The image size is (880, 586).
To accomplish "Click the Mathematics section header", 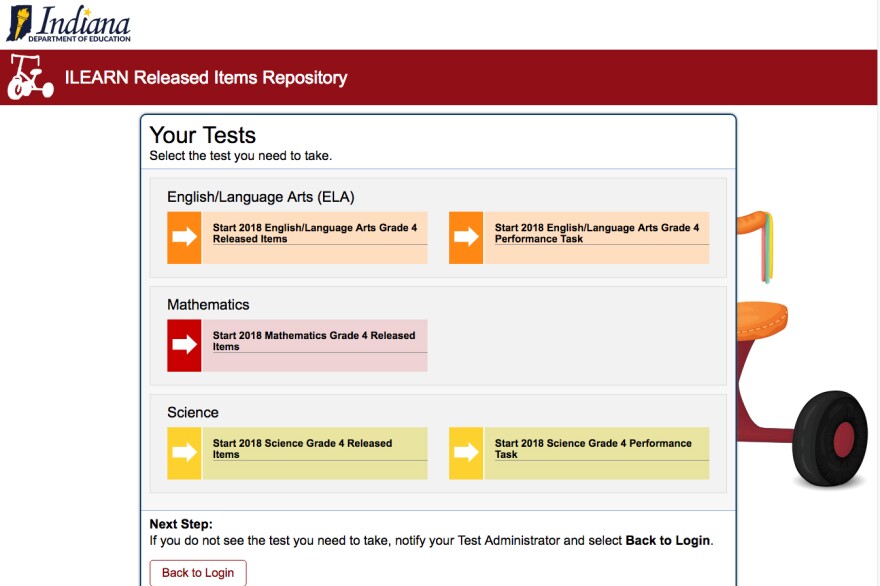I will click(x=208, y=304).
